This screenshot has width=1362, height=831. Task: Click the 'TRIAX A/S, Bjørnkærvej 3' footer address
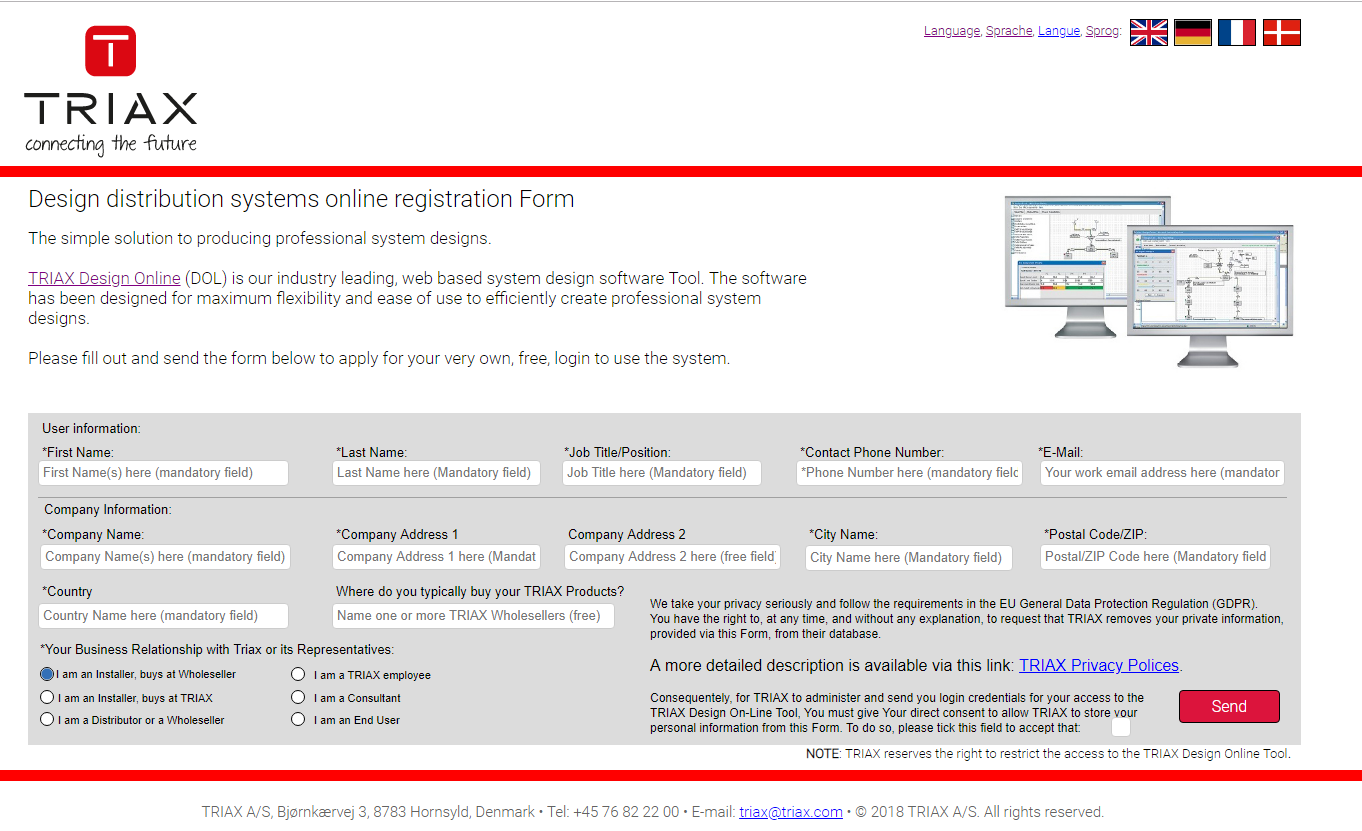pos(368,812)
